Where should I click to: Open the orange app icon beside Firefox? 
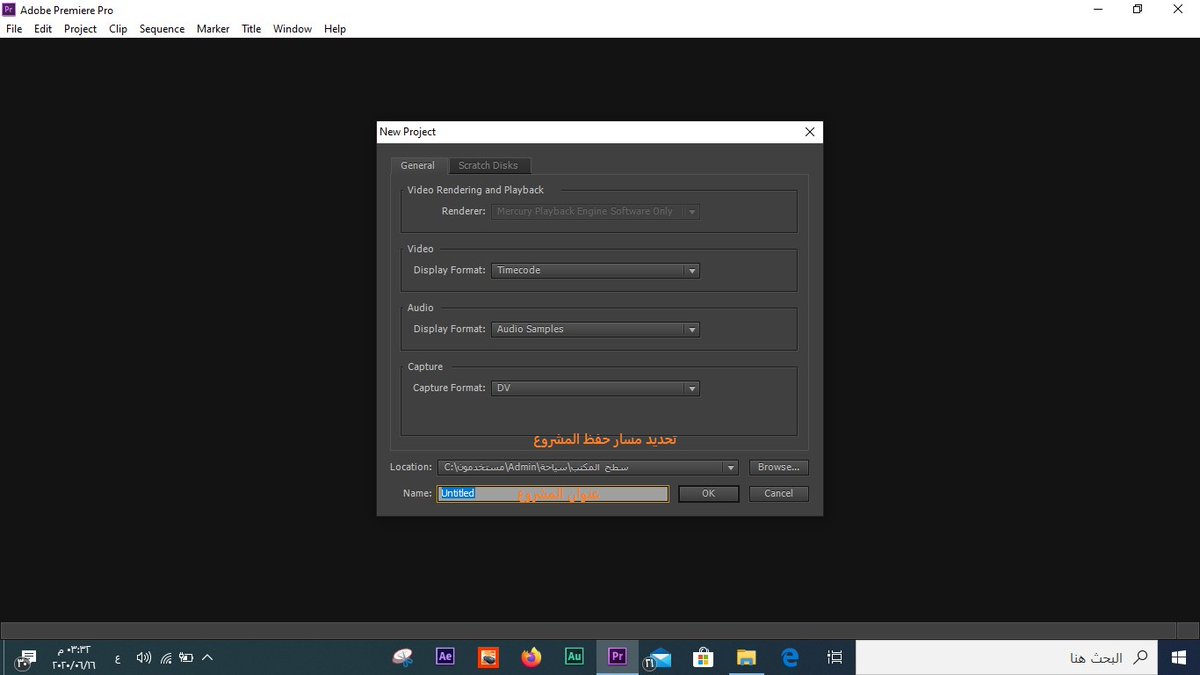click(488, 657)
